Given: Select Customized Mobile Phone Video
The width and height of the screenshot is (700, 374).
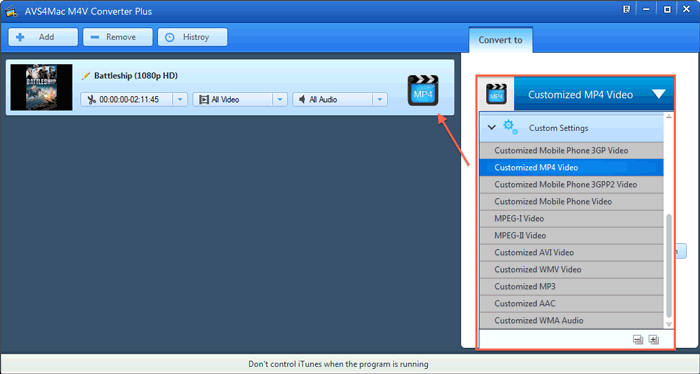Looking at the screenshot, I should point(571,201).
